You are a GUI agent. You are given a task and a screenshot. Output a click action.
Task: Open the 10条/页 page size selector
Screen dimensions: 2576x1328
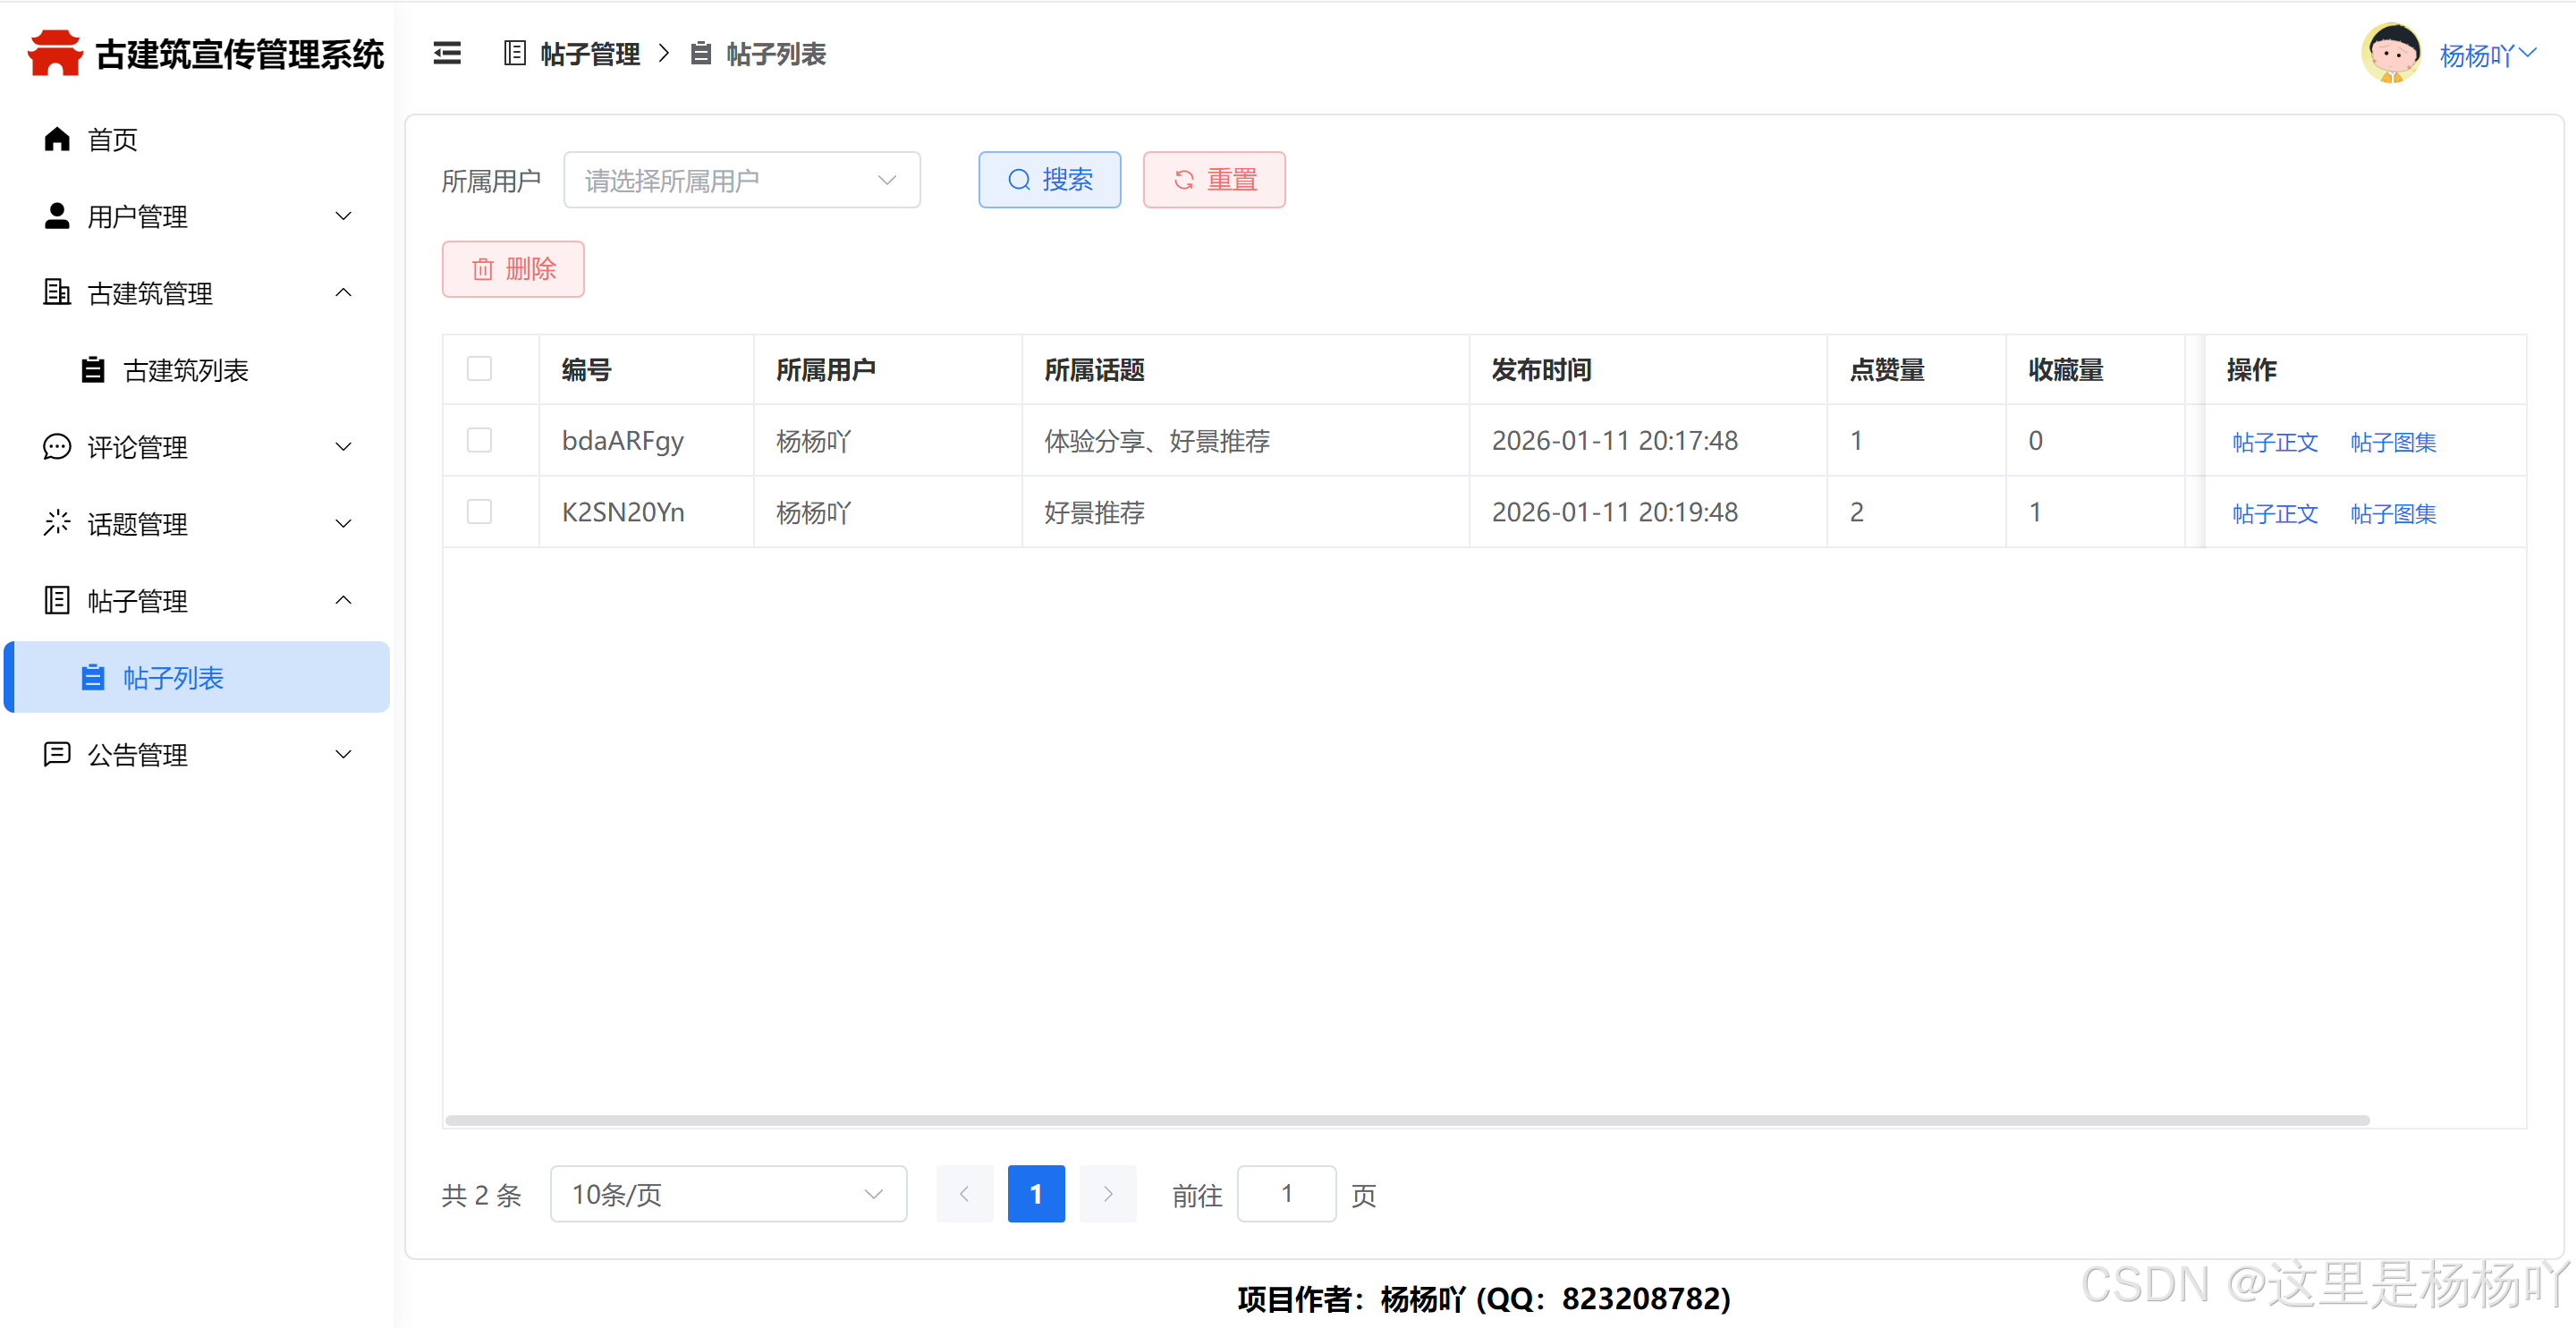pyautogui.click(x=728, y=1194)
